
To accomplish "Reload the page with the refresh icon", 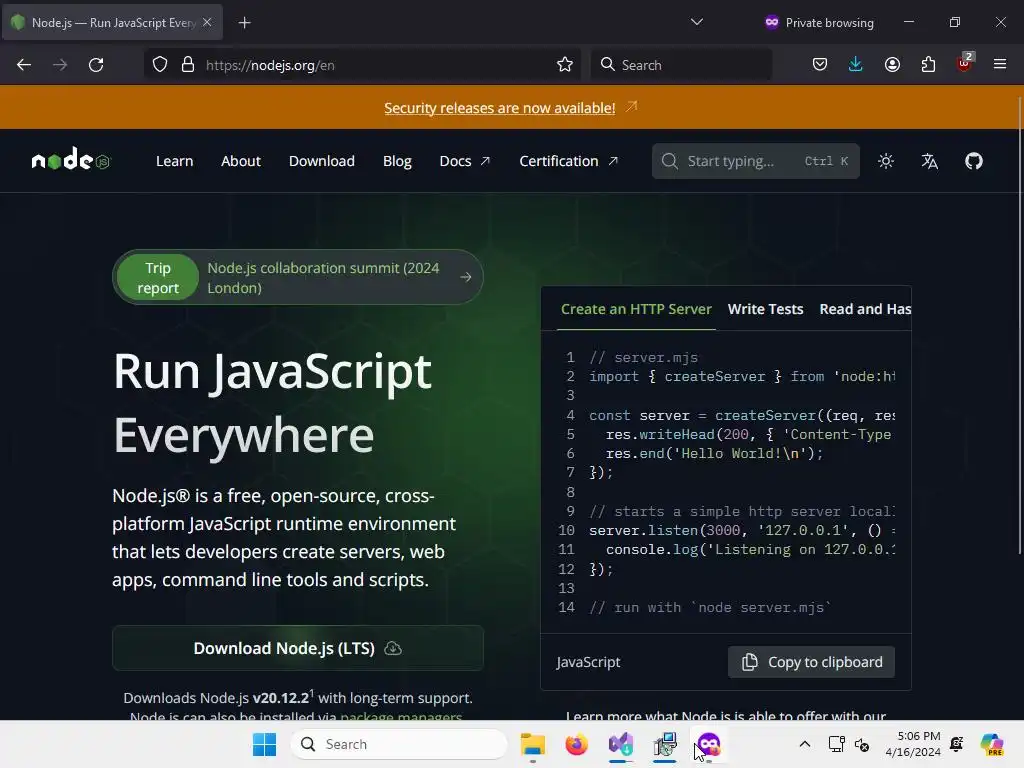I will pos(96,65).
